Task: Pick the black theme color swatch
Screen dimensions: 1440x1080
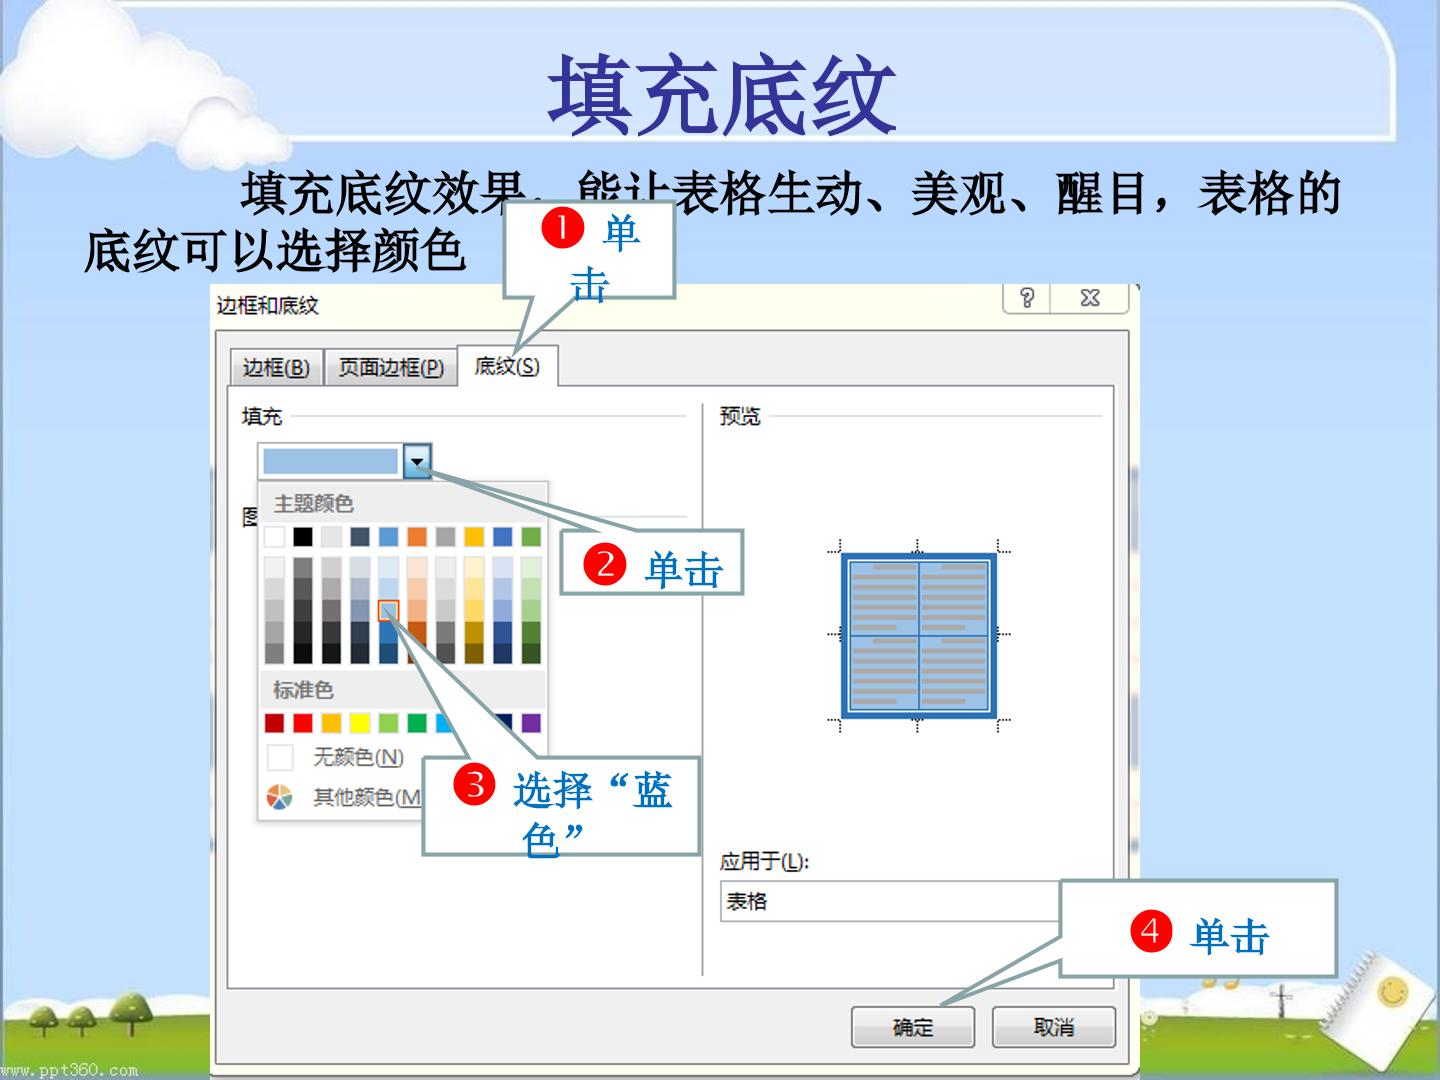Action: click(x=302, y=537)
